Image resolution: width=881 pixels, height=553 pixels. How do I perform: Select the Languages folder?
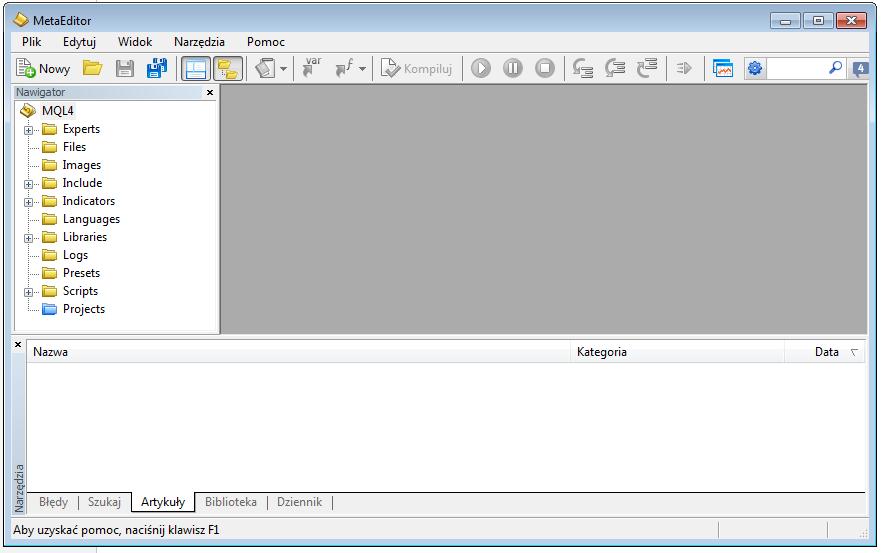pos(91,219)
